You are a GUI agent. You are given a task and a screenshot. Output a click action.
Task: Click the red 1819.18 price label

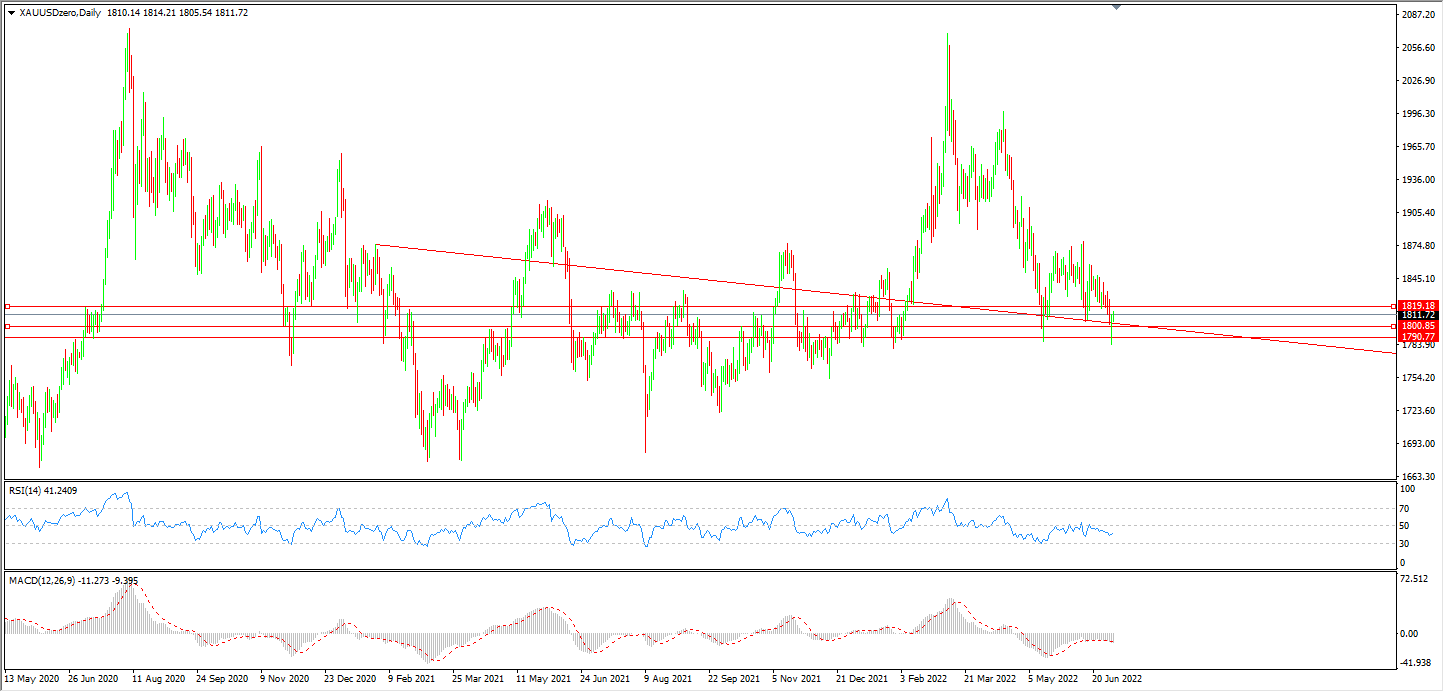point(1418,305)
